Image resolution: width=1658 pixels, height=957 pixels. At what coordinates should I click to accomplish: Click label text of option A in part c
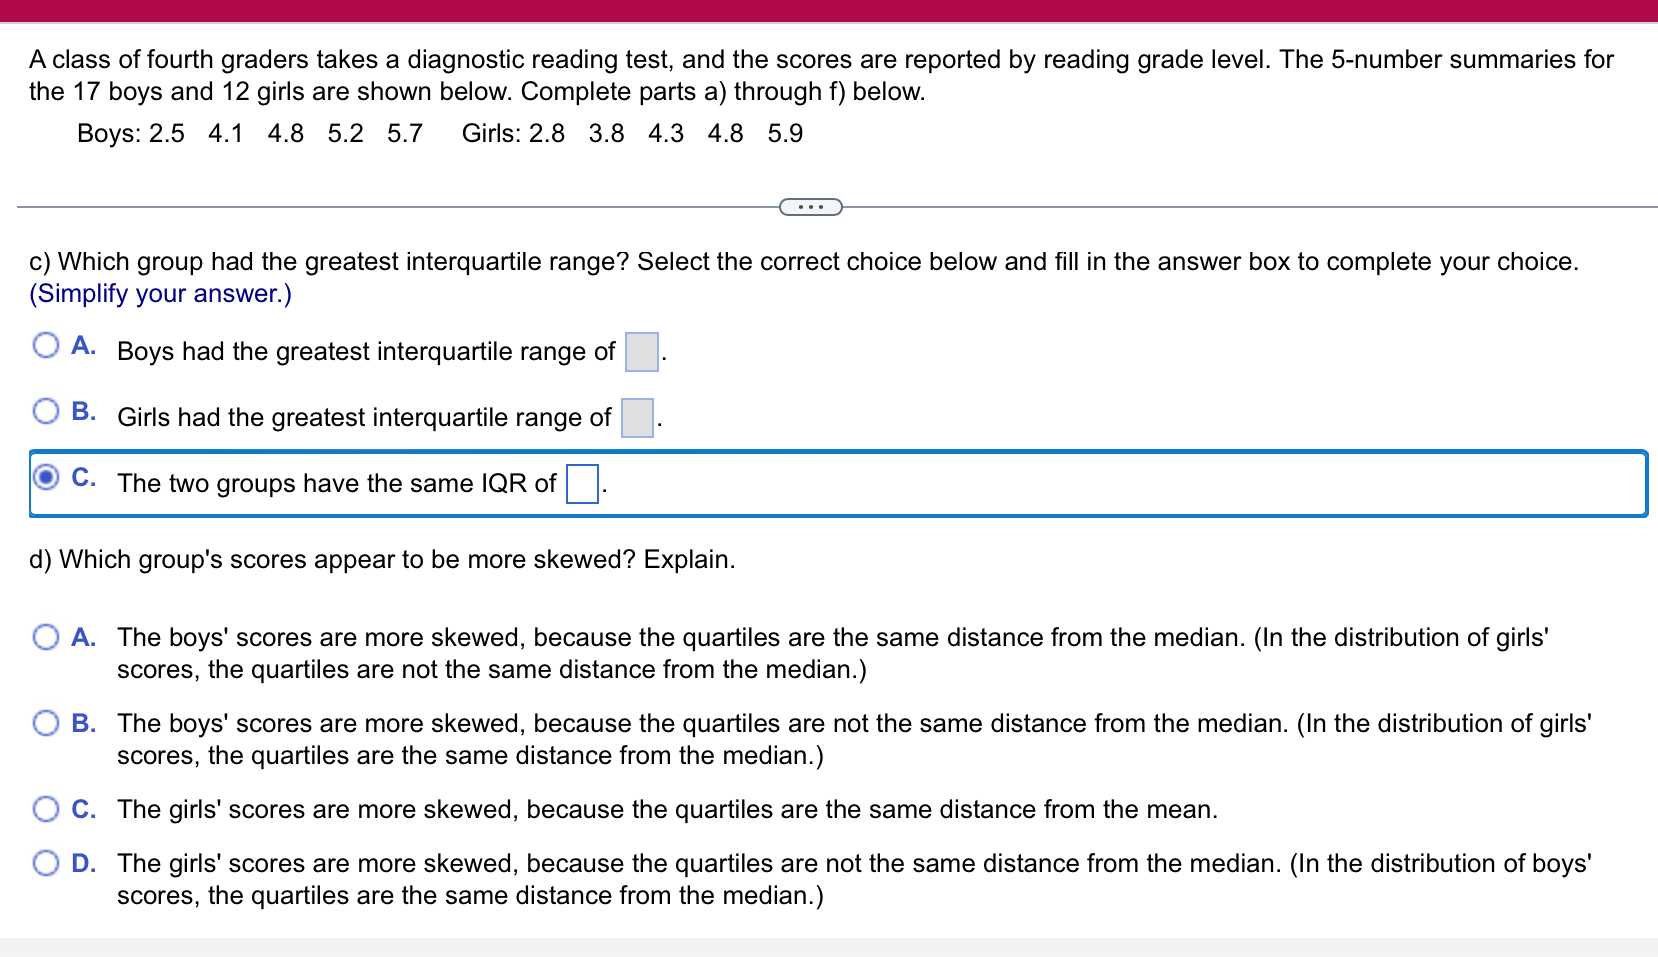tap(365, 351)
